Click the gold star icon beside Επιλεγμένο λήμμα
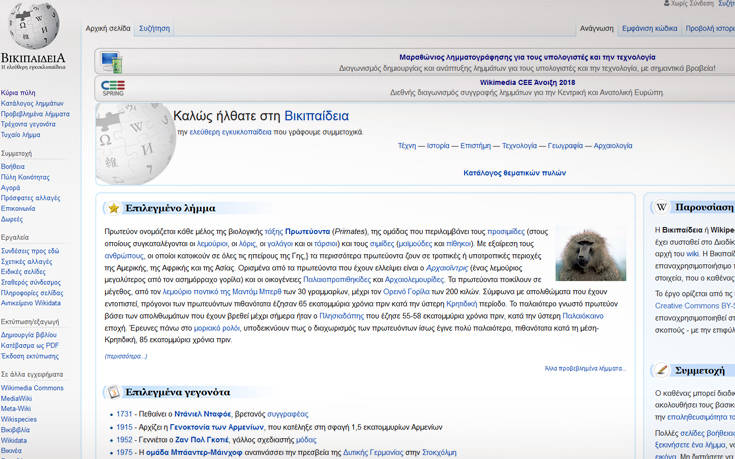The image size is (735, 459). coord(113,208)
